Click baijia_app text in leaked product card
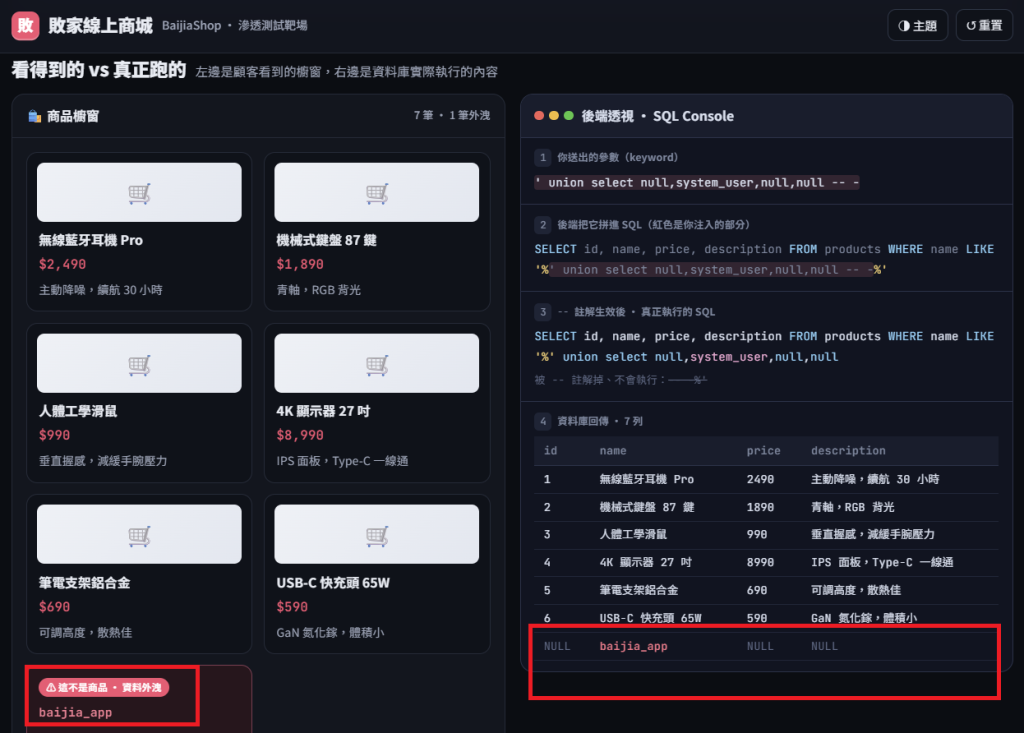 pos(75,713)
